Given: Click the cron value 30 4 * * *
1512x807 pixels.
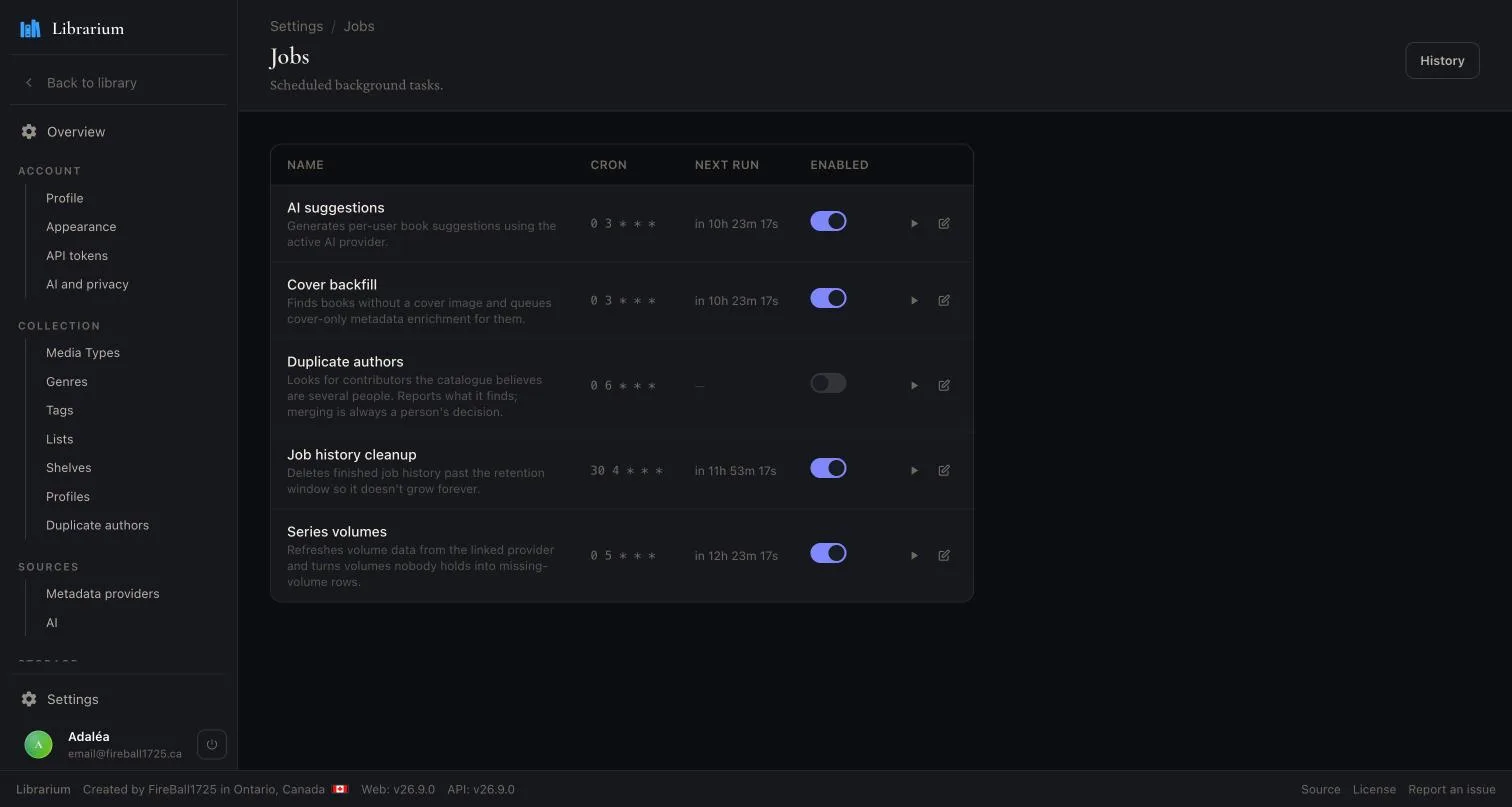Looking at the screenshot, I should point(627,471).
